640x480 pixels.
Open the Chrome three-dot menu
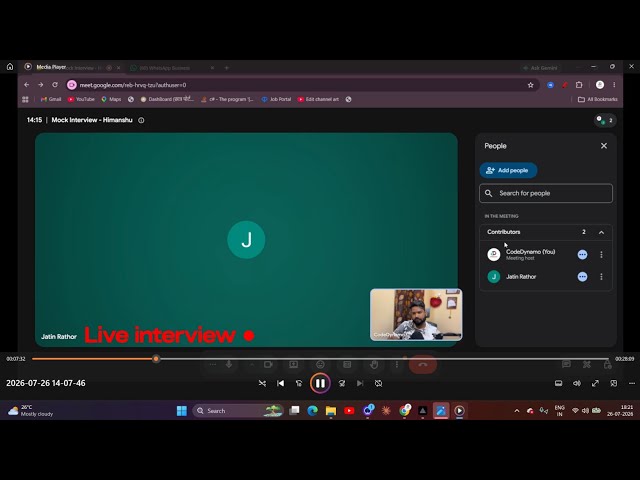(614, 85)
